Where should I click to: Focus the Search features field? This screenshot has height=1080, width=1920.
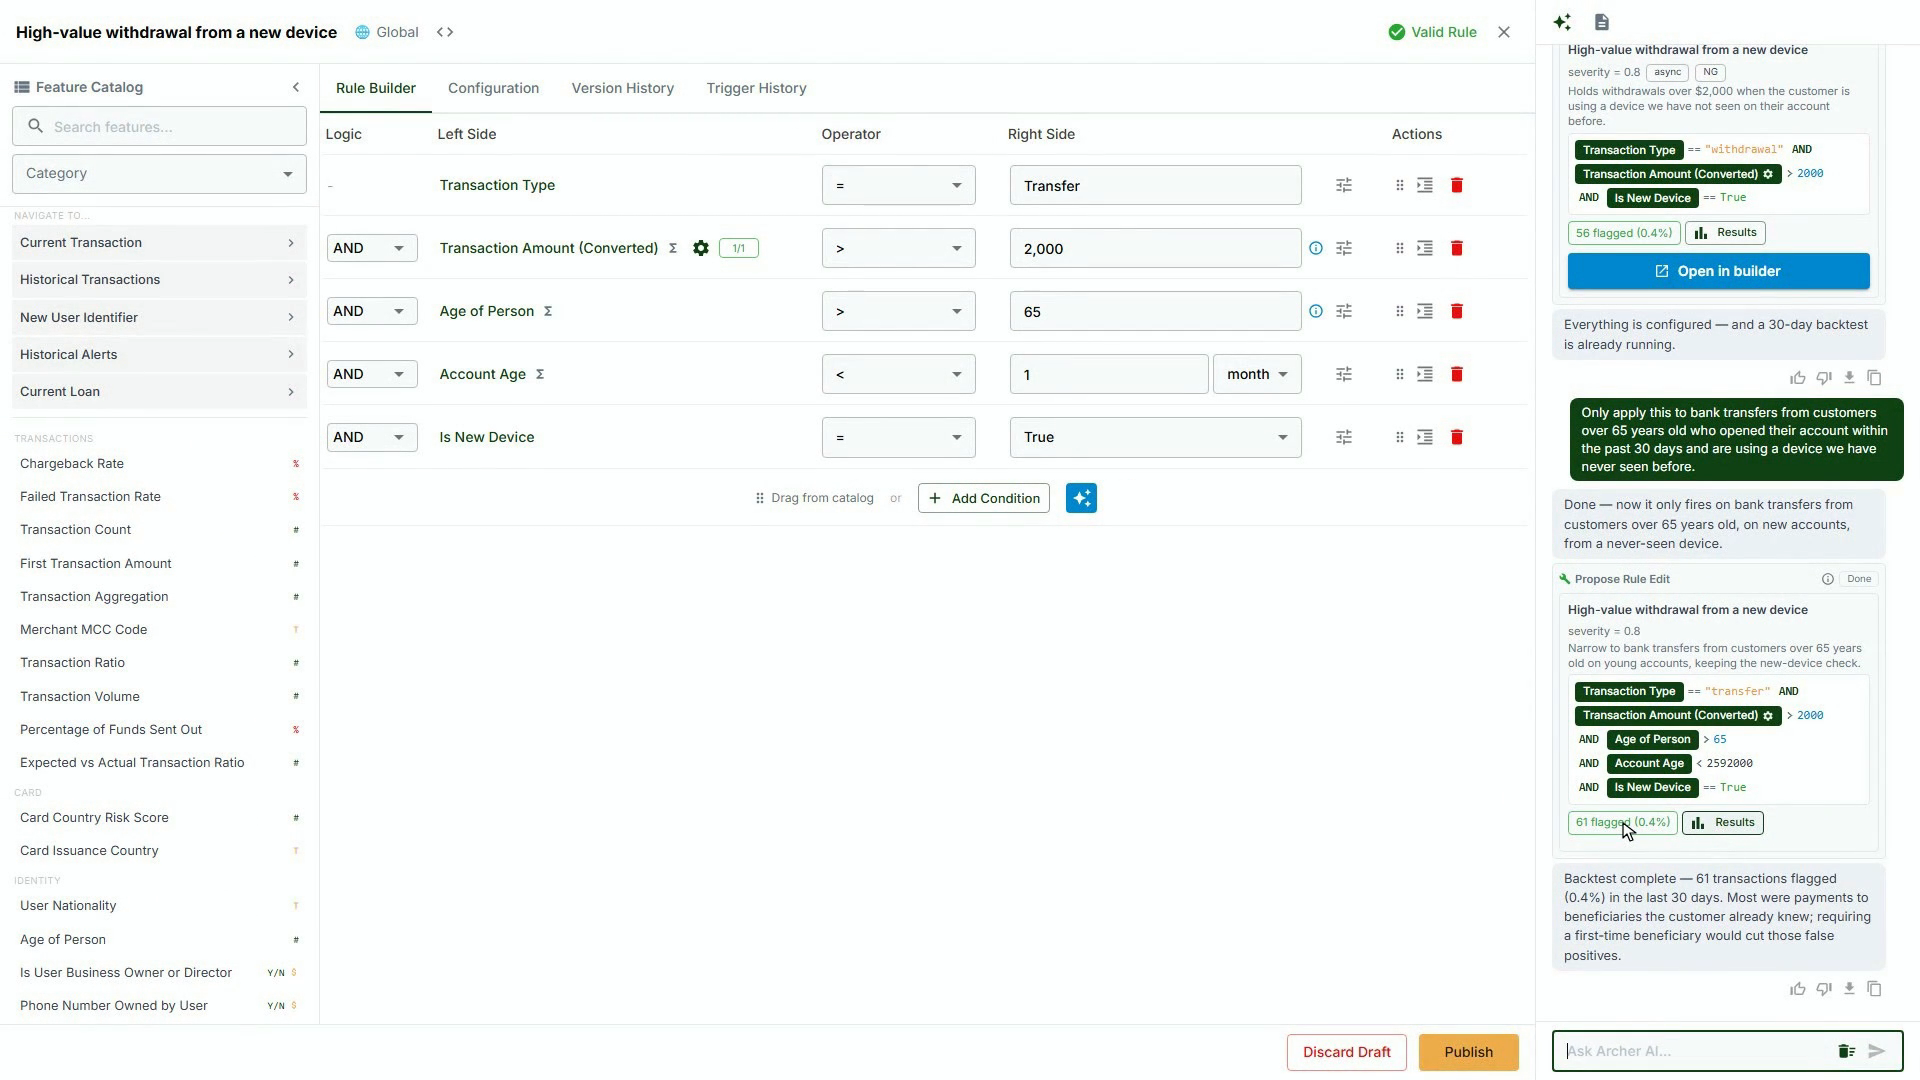[159, 127]
